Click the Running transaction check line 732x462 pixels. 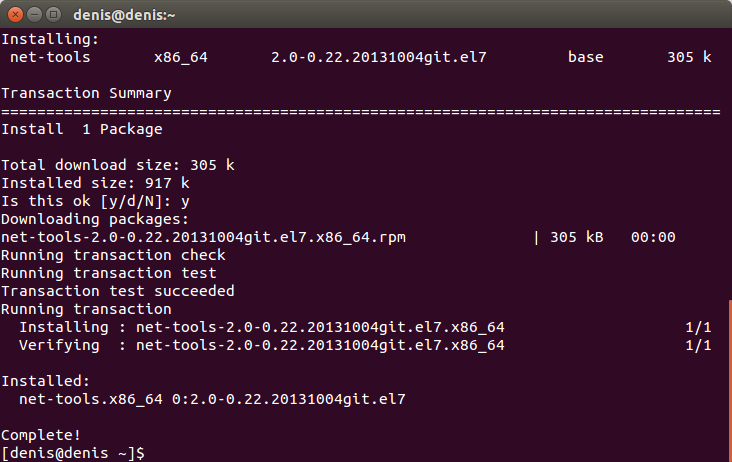tap(113, 255)
